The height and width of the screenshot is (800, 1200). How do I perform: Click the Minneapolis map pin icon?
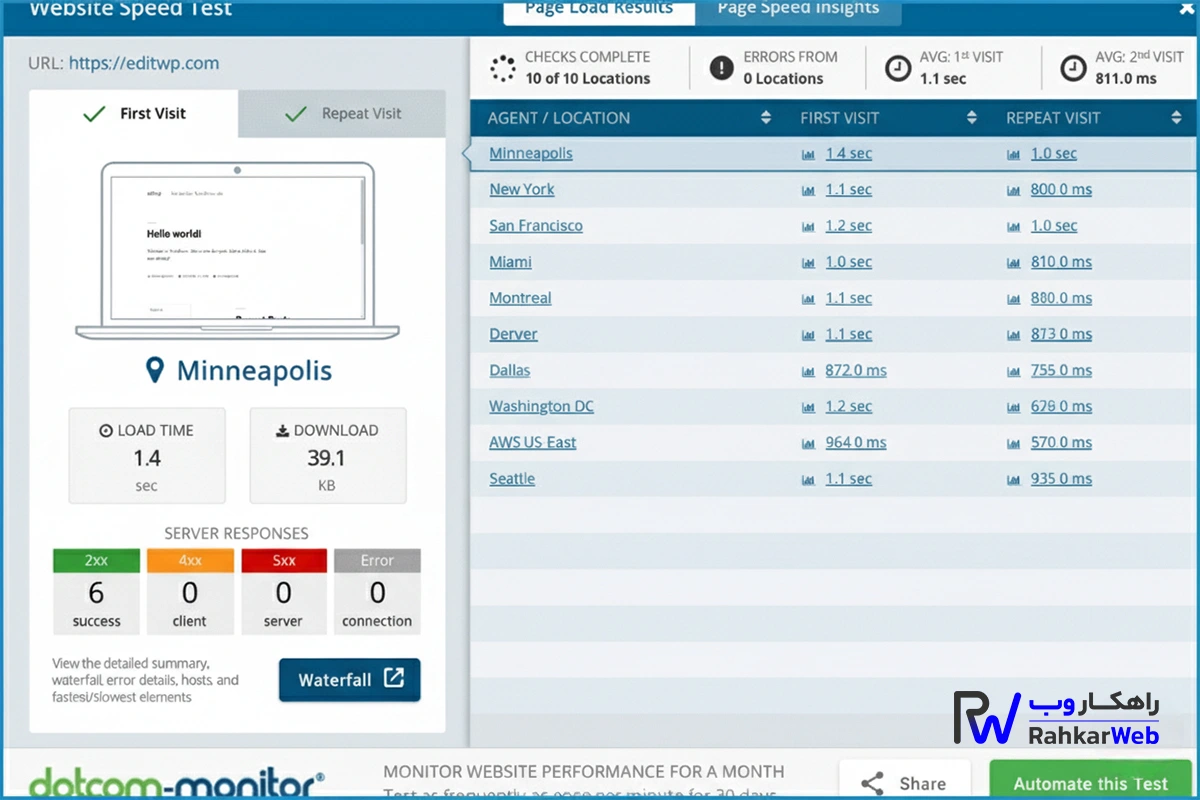[x=154, y=371]
